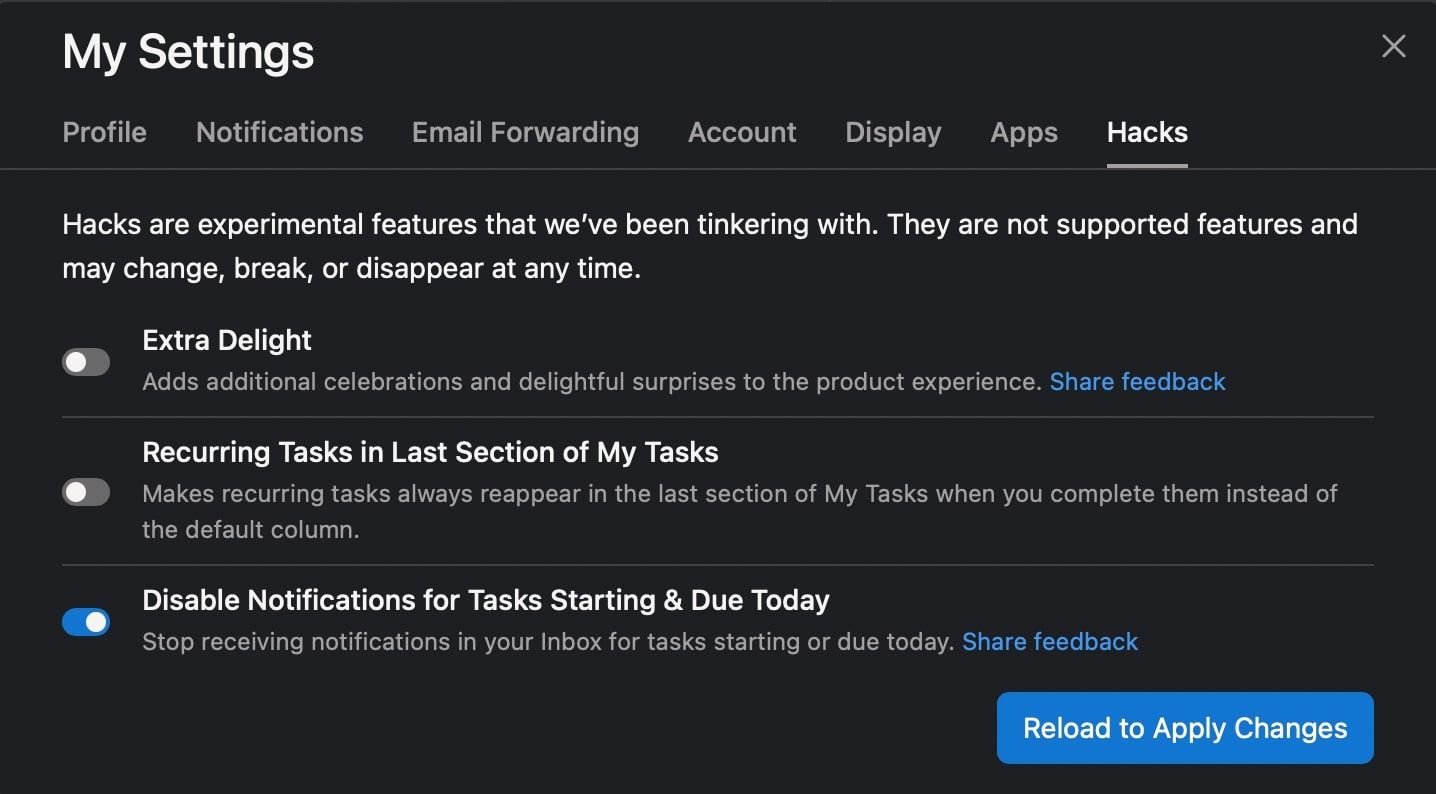Go to the Email Forwarding tab
This screenshot has width=1436, height=794.
point(525,133)
